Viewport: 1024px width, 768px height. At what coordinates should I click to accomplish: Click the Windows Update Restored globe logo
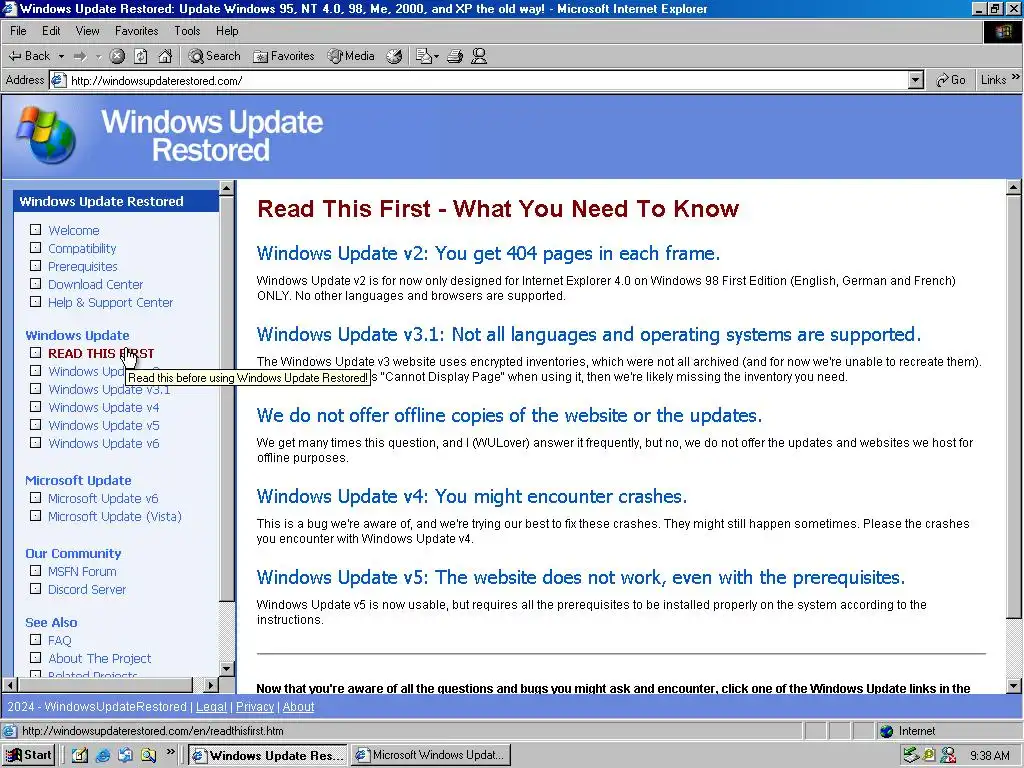coord(46,135)
